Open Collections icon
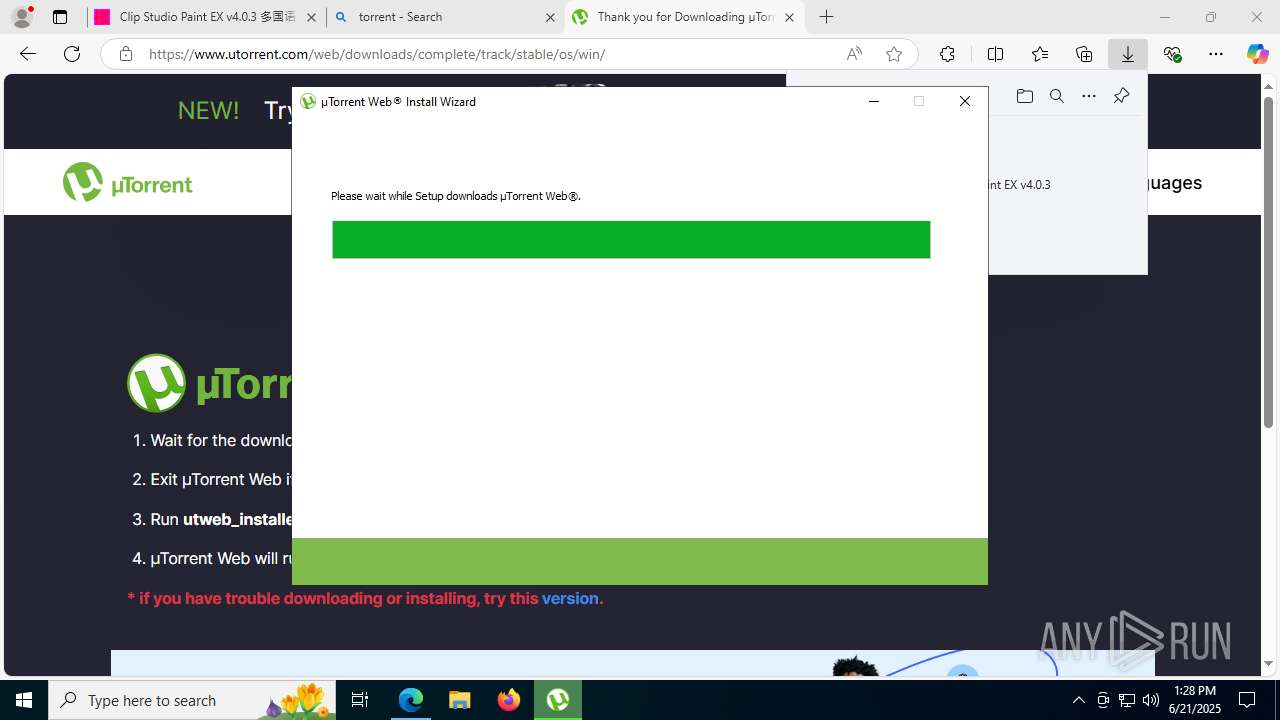Screen dimensions: 1280x720 click(1084, 54)
